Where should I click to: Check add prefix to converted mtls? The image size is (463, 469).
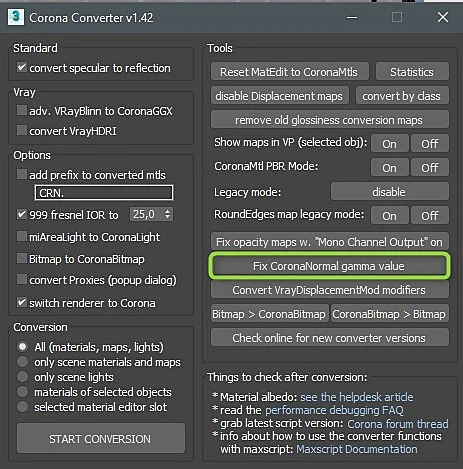[x=22, y=174]
